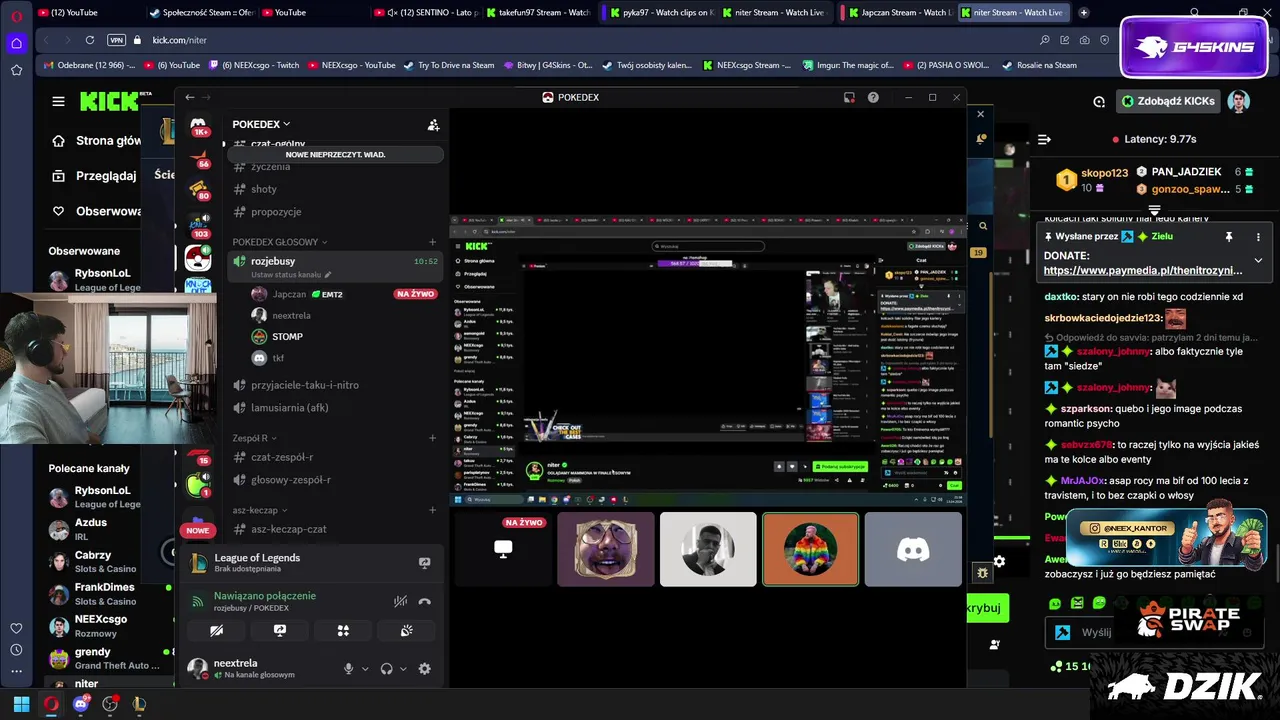The height and width of the screenshot is (720, 1280).
Task: Open headphone output options arrow
Action: click(x=403, y=669)
